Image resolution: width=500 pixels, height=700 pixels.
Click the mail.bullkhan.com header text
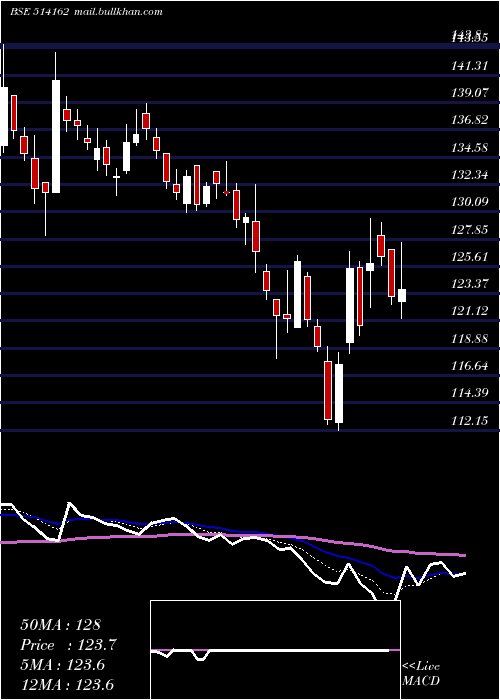click(x=117, y=12)
